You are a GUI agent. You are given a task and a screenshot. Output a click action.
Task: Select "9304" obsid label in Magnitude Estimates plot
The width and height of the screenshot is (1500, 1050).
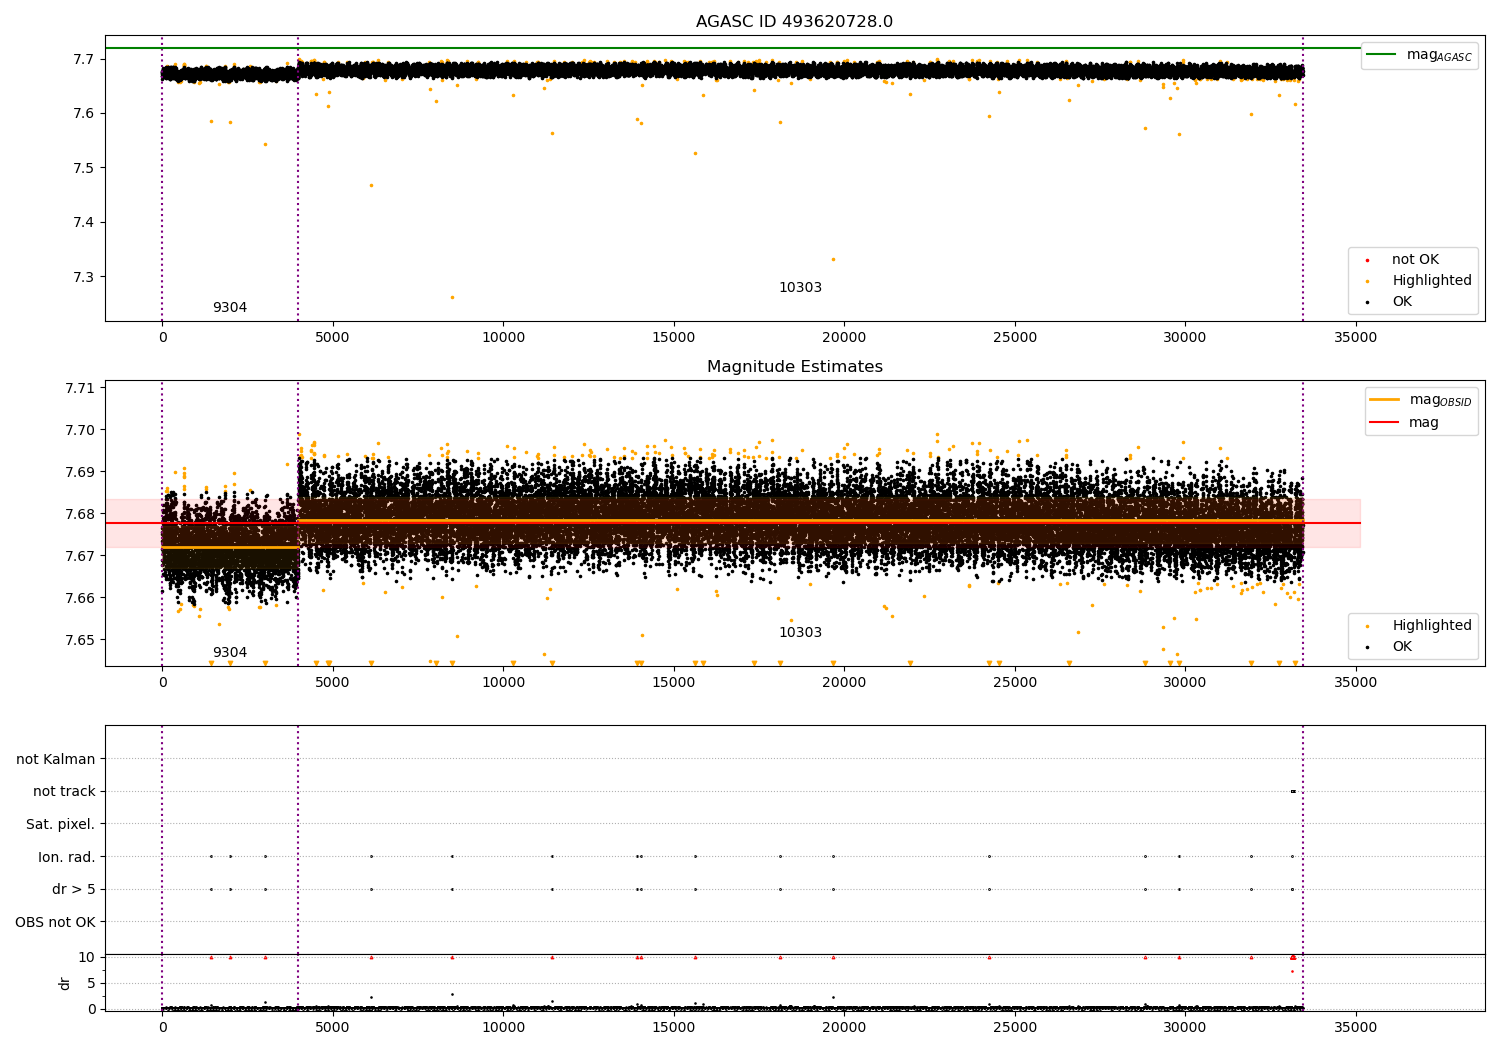[230, 653]
